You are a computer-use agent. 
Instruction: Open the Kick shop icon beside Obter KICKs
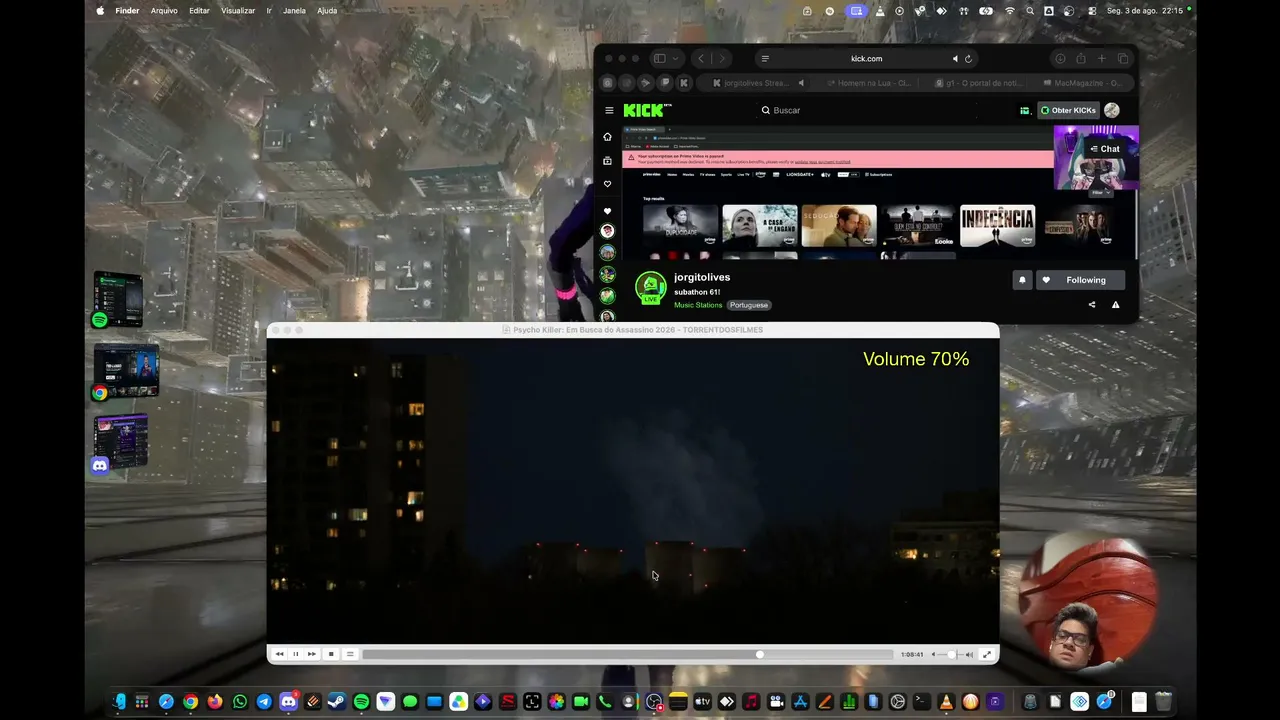point(1025,110)
